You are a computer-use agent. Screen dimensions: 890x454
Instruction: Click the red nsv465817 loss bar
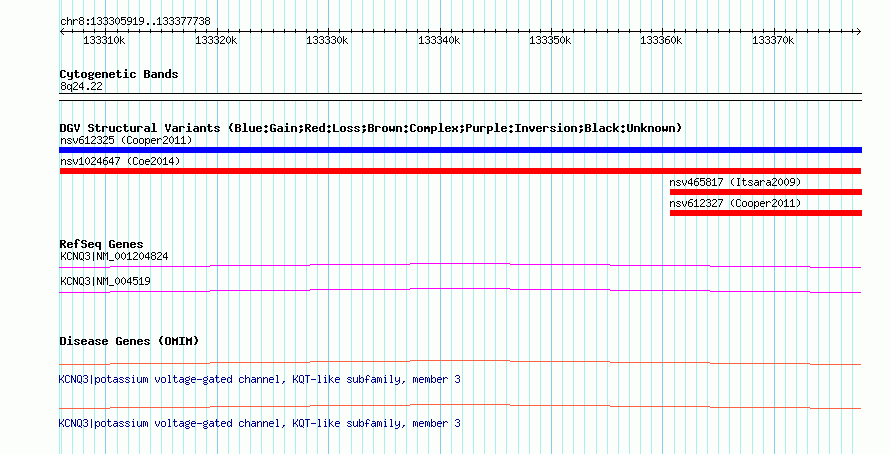tap(766, 192)
